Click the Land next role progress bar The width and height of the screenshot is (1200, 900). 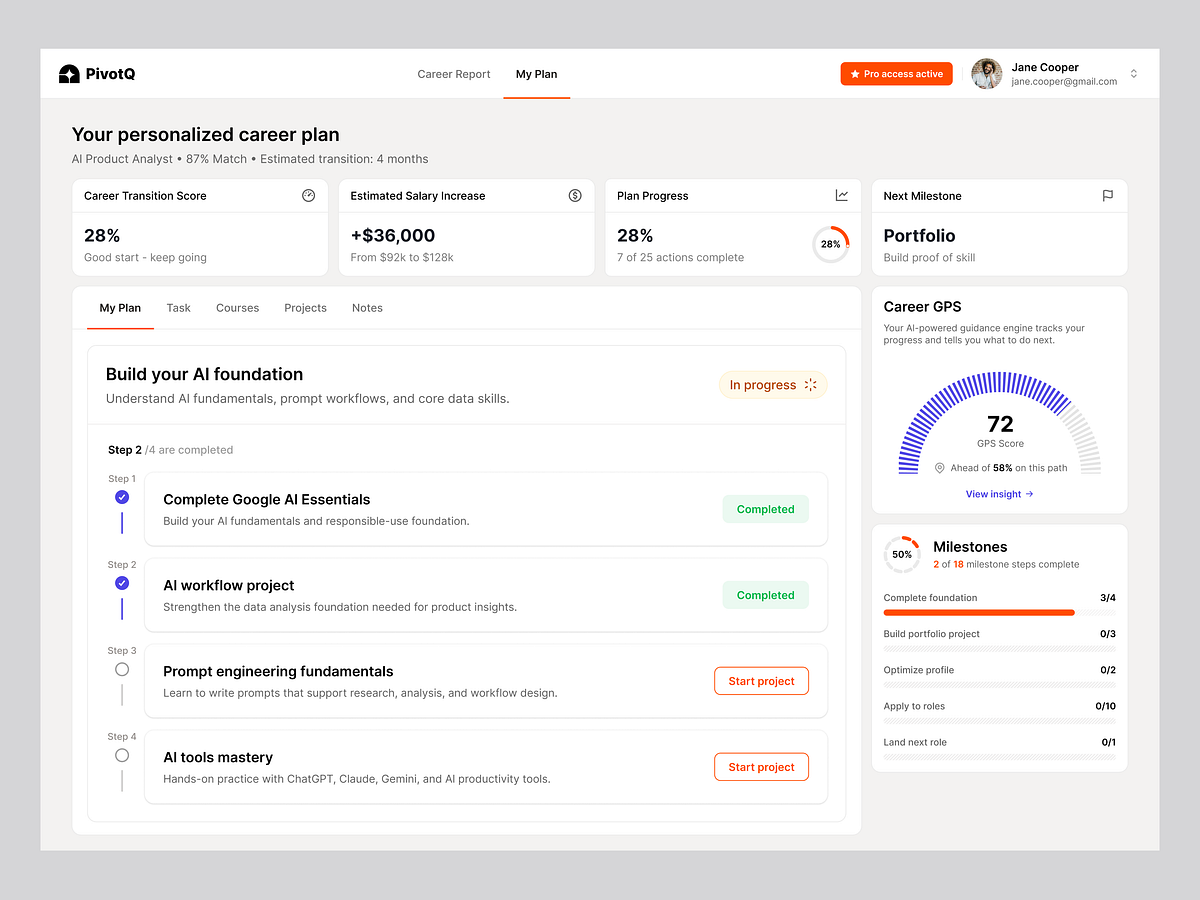pos(1000,756)
